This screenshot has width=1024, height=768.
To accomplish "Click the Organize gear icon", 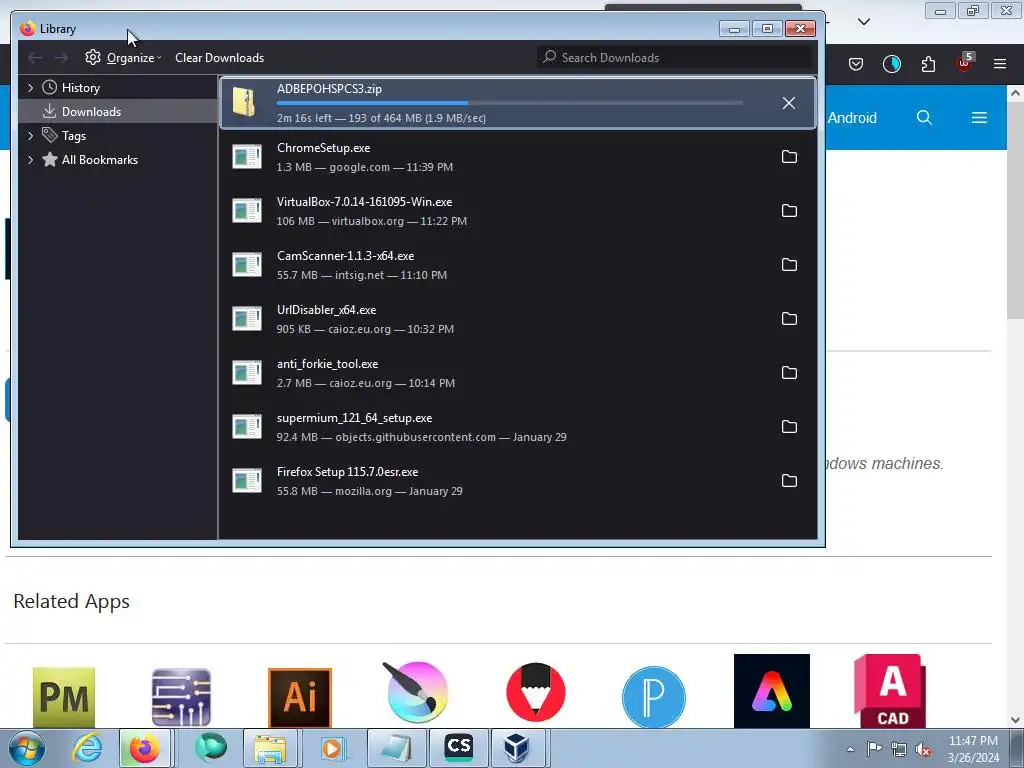I will [93, 57].
